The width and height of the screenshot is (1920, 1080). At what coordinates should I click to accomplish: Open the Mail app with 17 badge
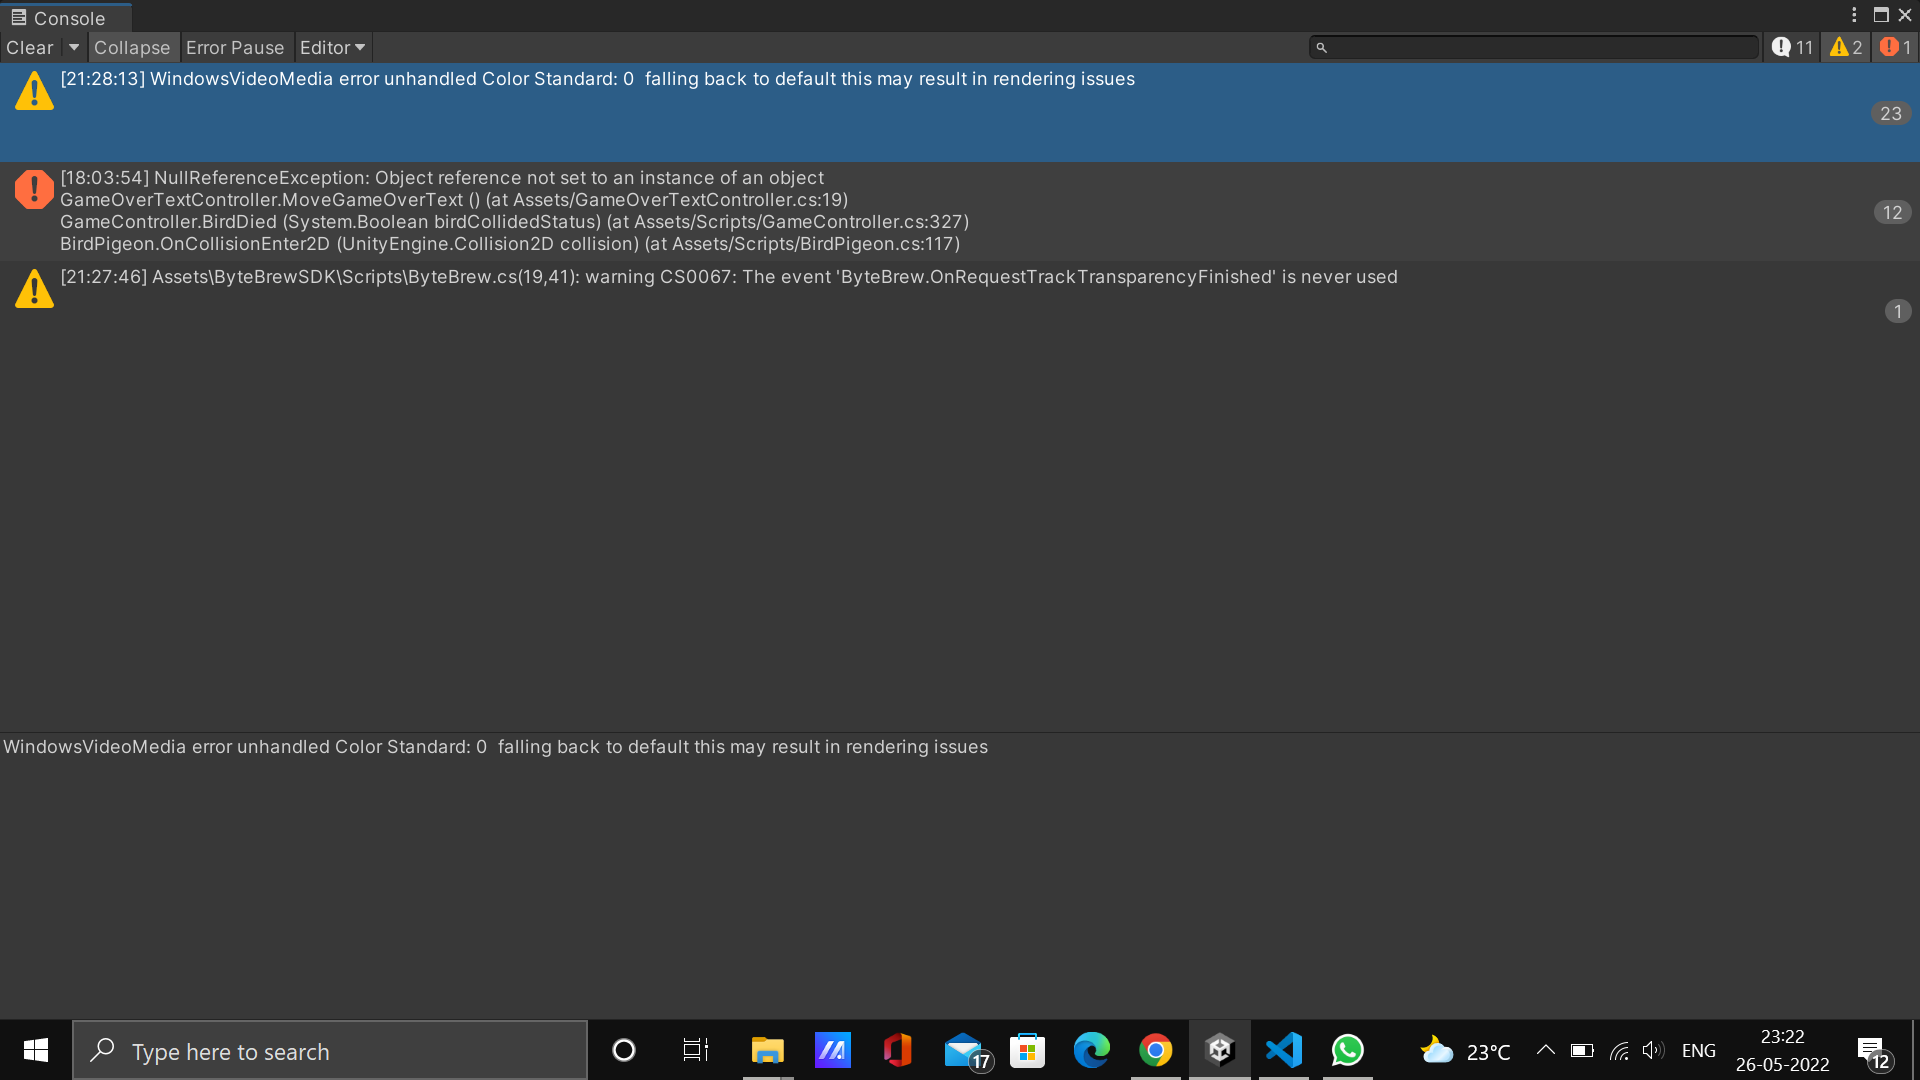click(x=964, y=1050)
